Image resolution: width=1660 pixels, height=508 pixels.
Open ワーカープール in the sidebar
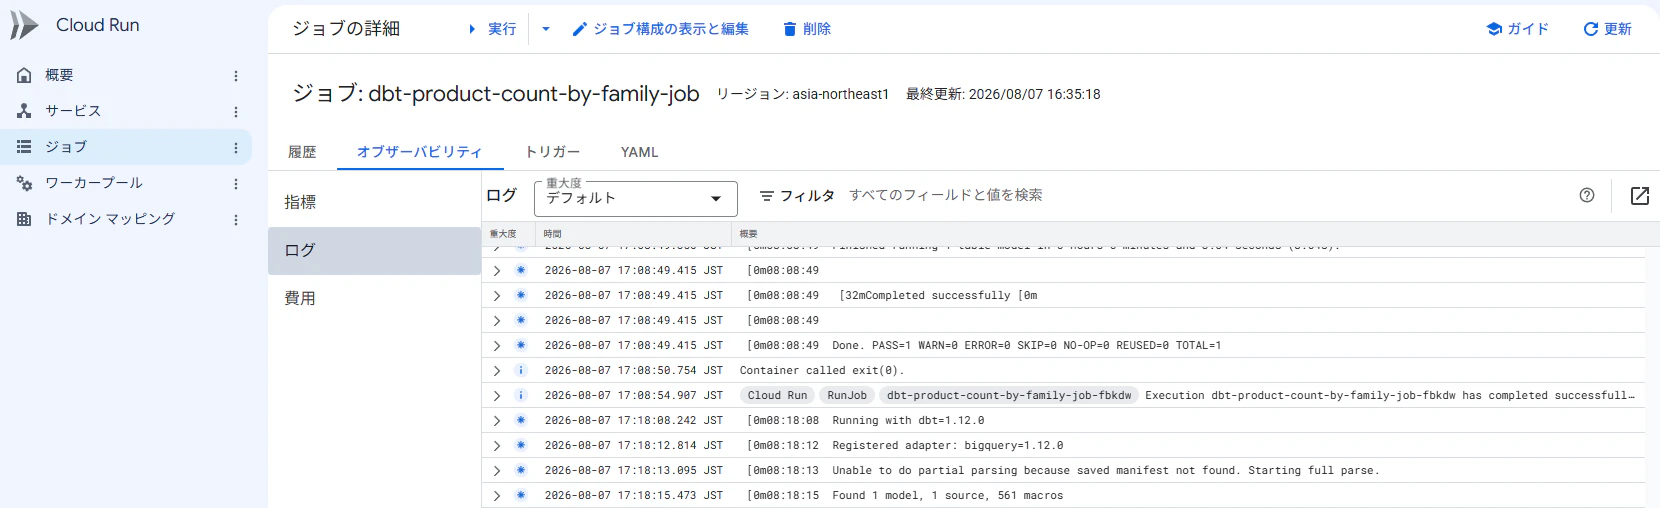[x=94, y=183]
